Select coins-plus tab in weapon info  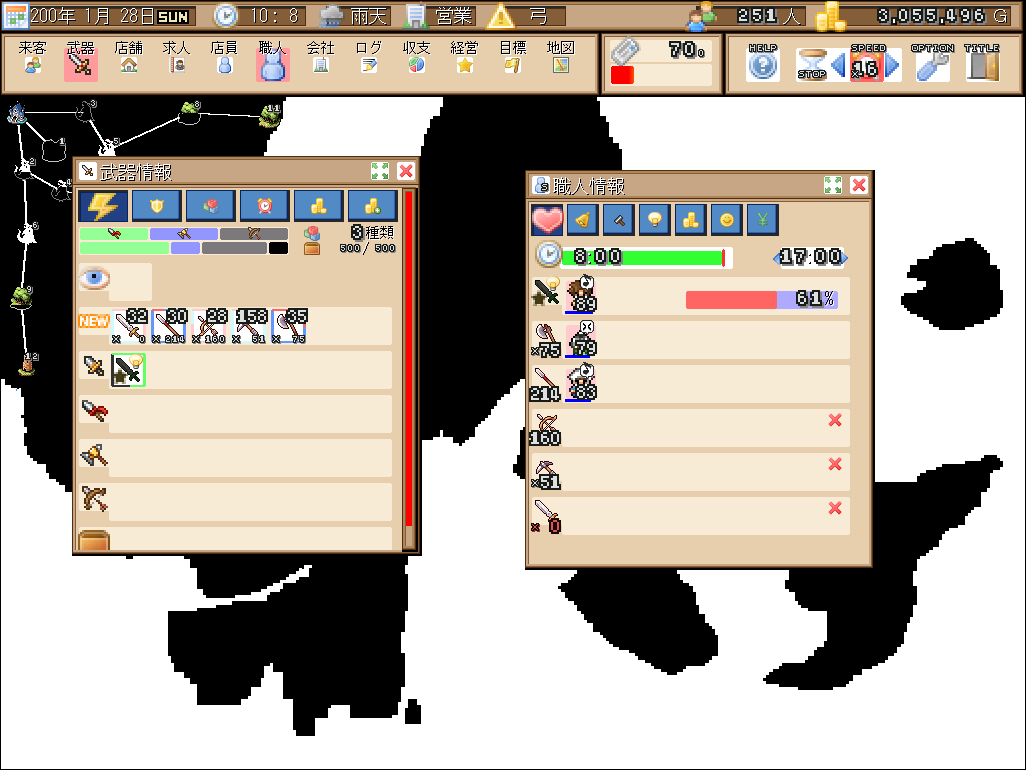(x=372, y=207)
